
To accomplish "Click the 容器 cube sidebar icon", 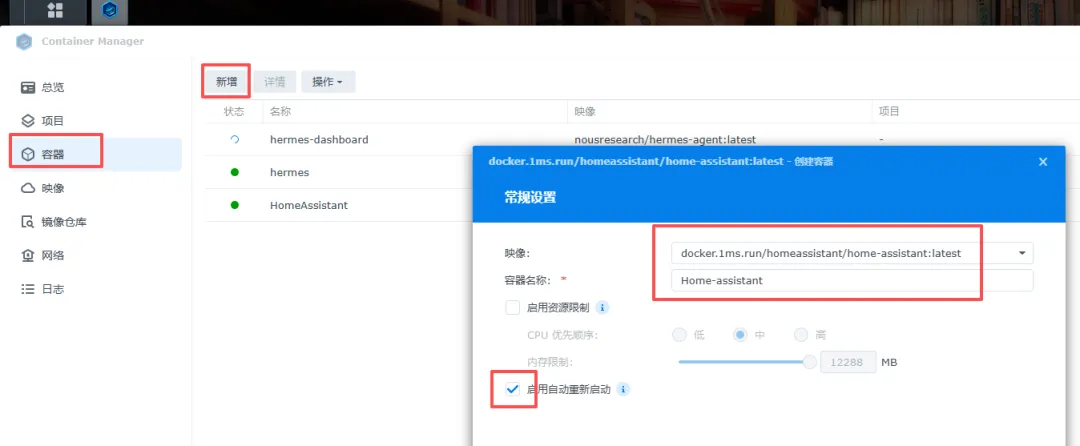I will (28, 154).
